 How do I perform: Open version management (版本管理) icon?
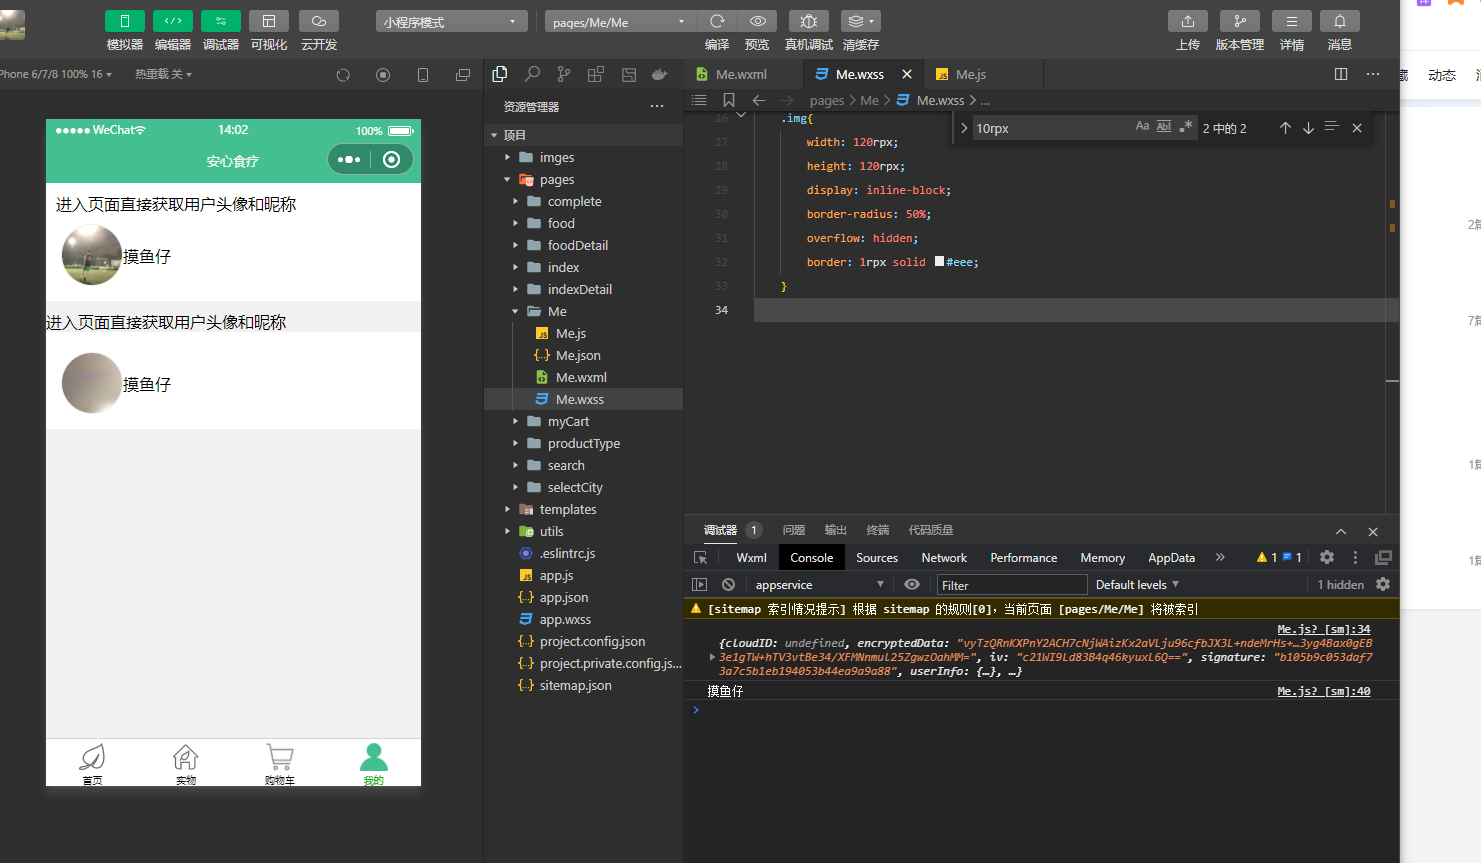click(x=1240, y=21)
